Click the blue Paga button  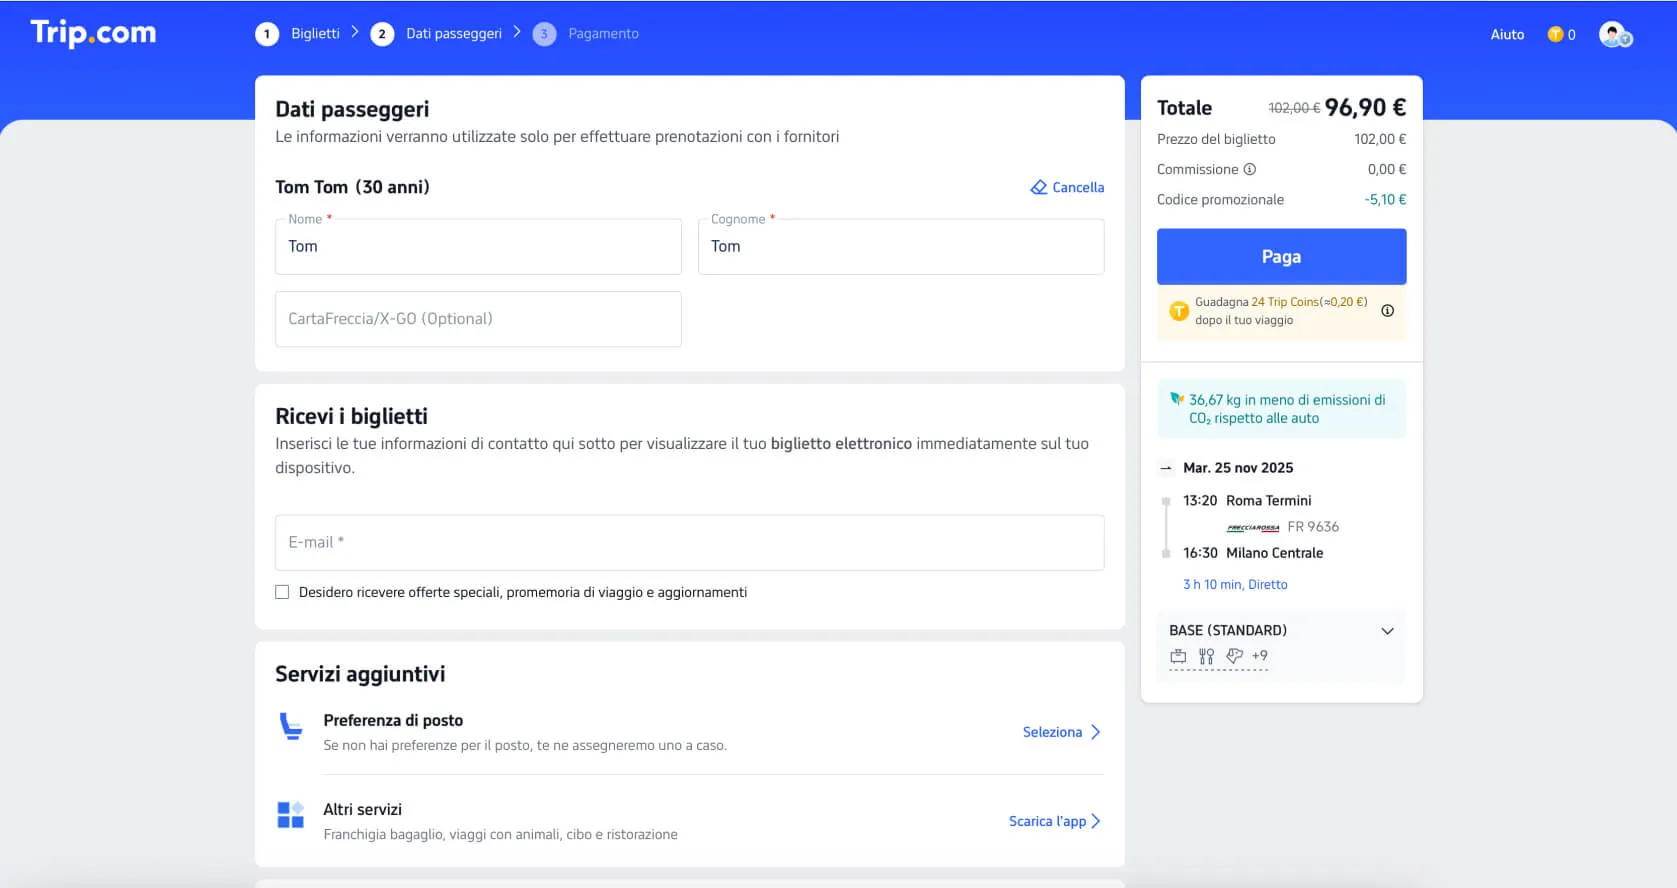(x=1281, y=257)
